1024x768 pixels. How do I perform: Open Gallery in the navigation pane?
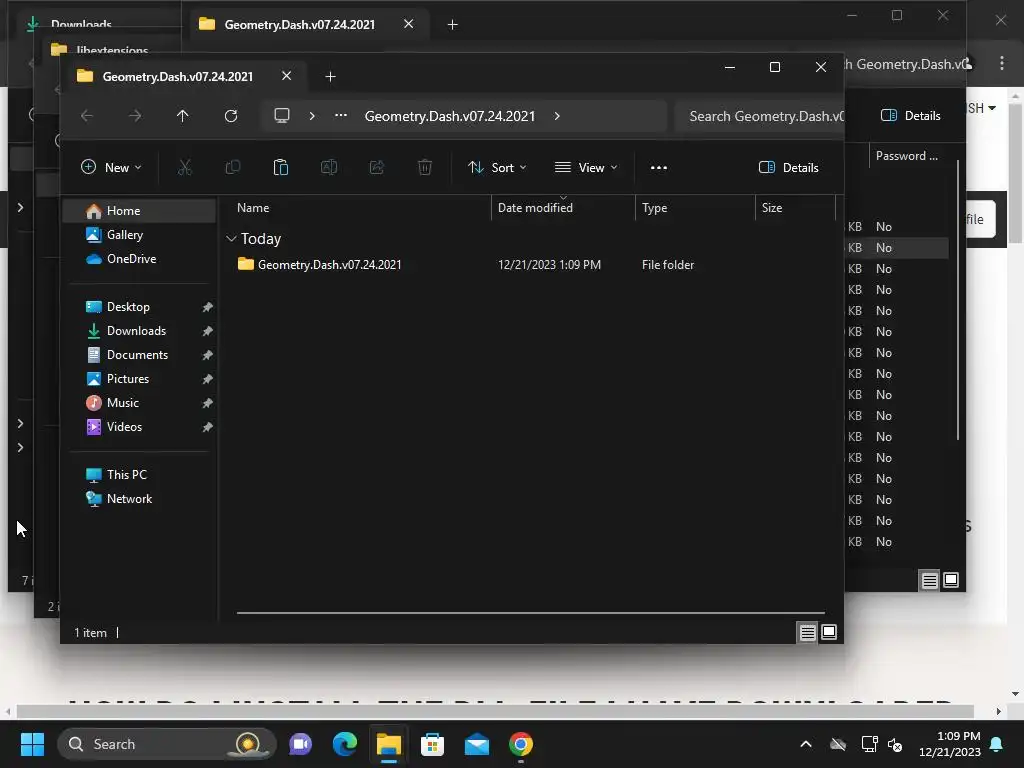pyautogui.click(x=138, y=235)
